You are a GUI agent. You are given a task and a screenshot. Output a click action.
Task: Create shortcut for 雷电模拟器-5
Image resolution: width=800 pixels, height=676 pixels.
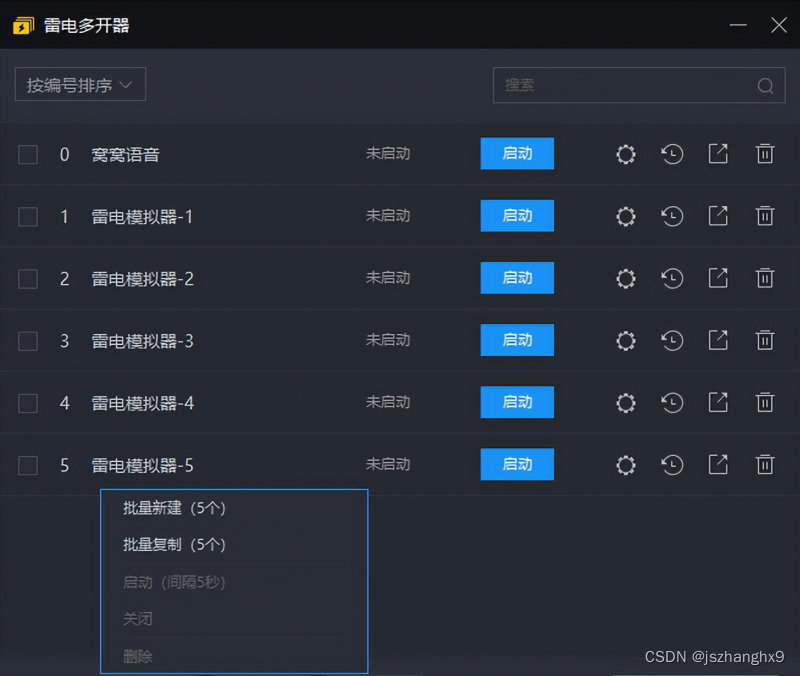click(x=718, y=465)
